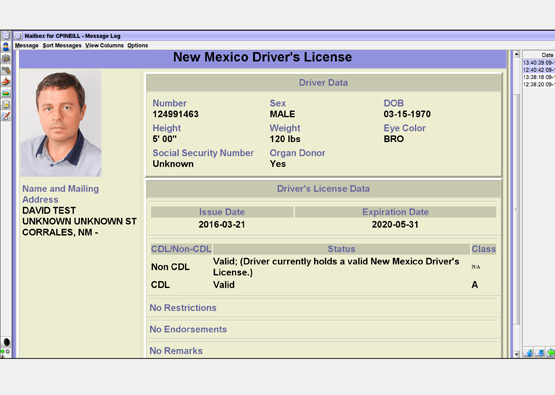Click the Date column header in message list
Image resolution: width=555 pixels, height=395 pixels.
point(539,55)
